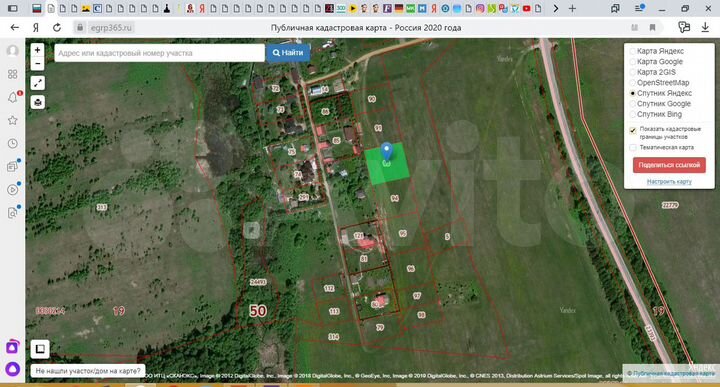Toggle Показать кадастровые границы участков checkbox
Screen dimensions: 720x387
633,130
